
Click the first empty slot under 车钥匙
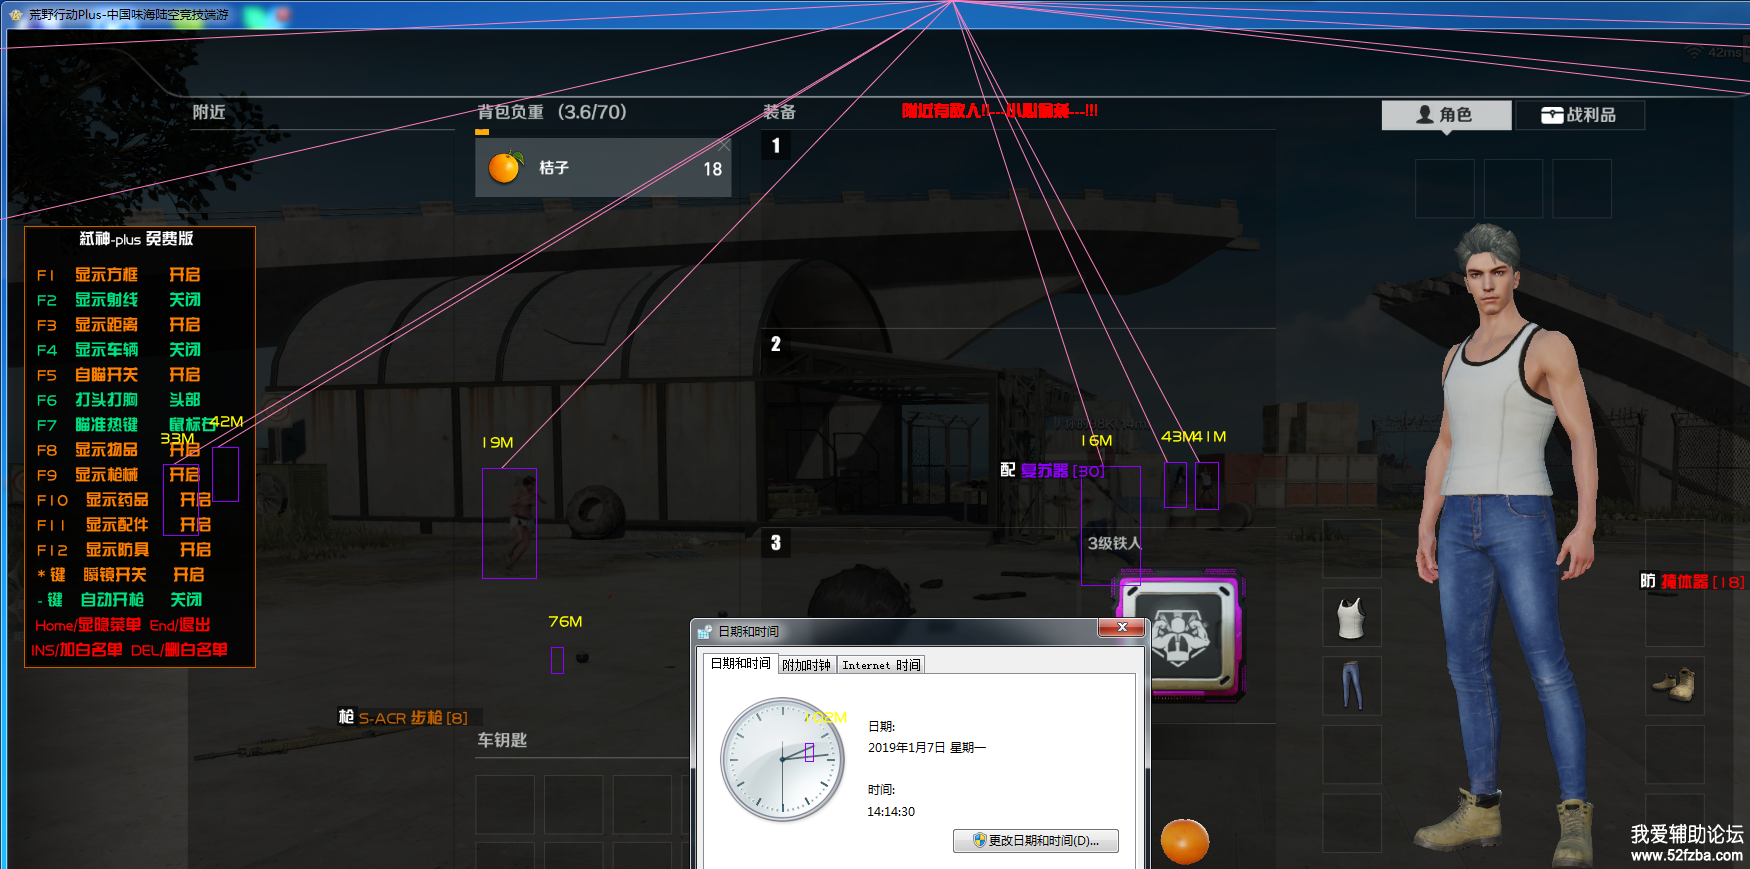click(x=505, y=804)
